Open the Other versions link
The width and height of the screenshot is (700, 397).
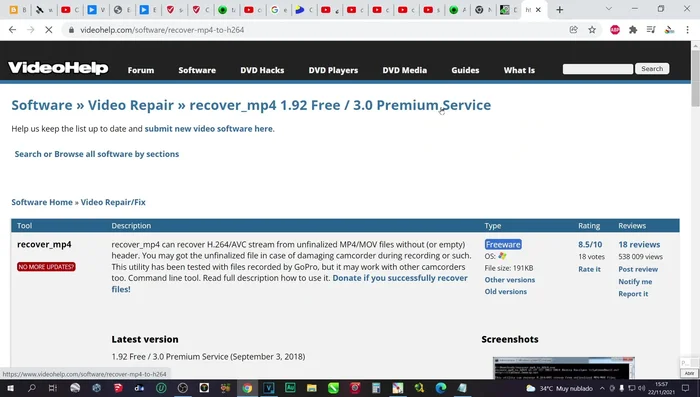509,280
